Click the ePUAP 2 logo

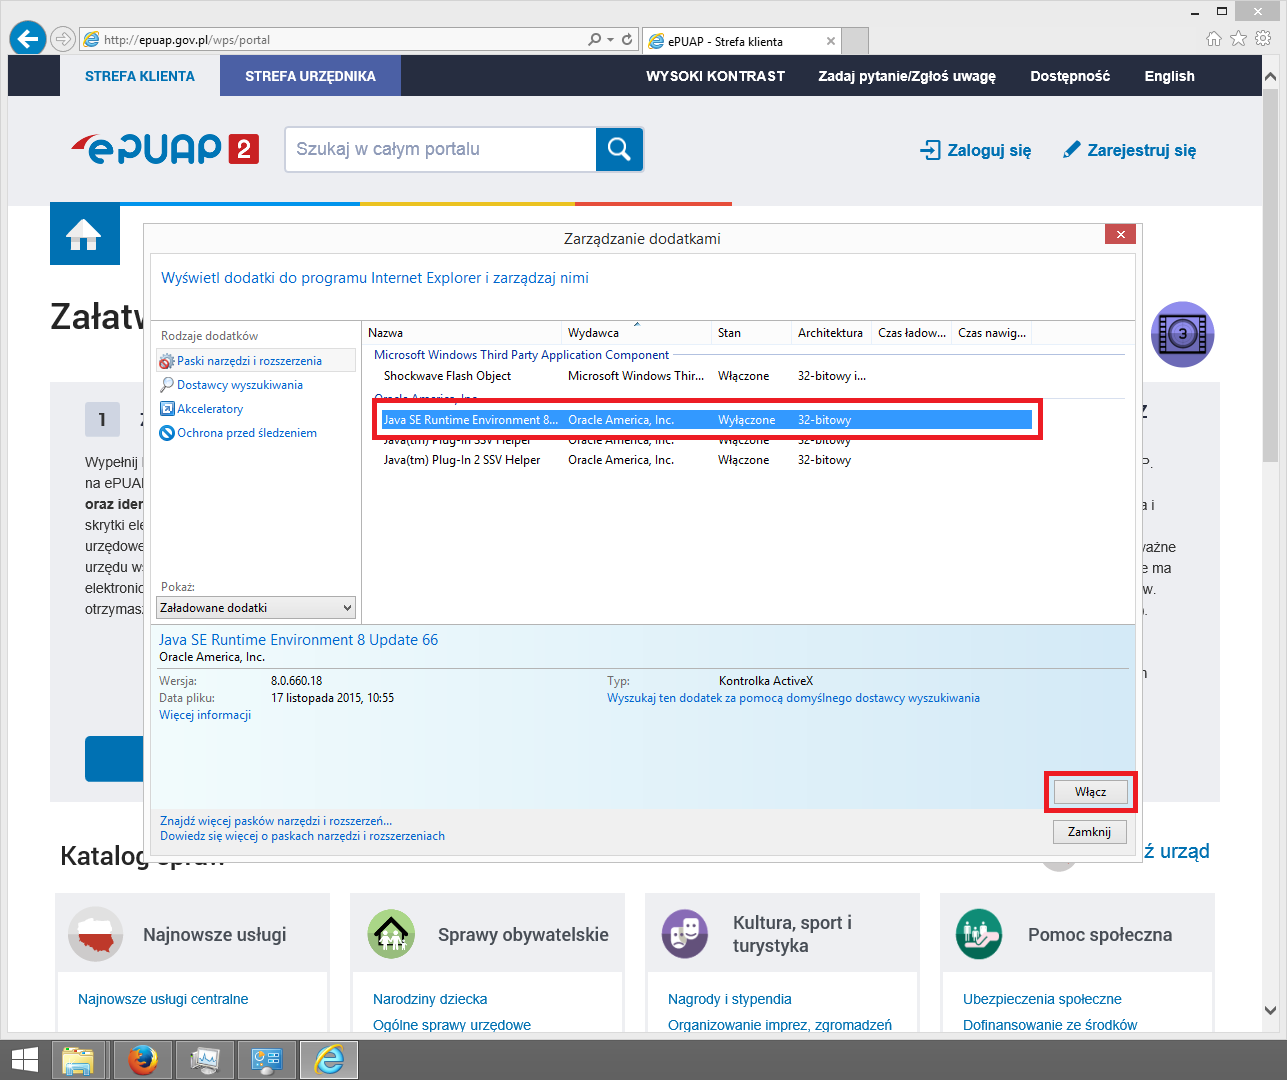(165, 149)
